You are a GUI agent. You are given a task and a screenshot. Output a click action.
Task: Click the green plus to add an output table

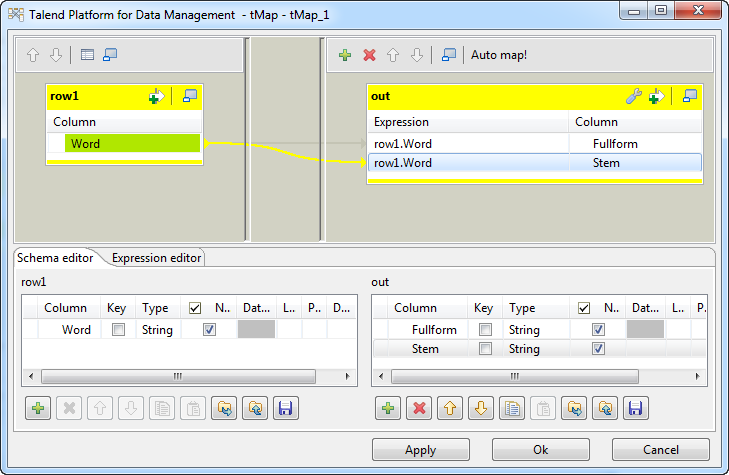(345, 55)
